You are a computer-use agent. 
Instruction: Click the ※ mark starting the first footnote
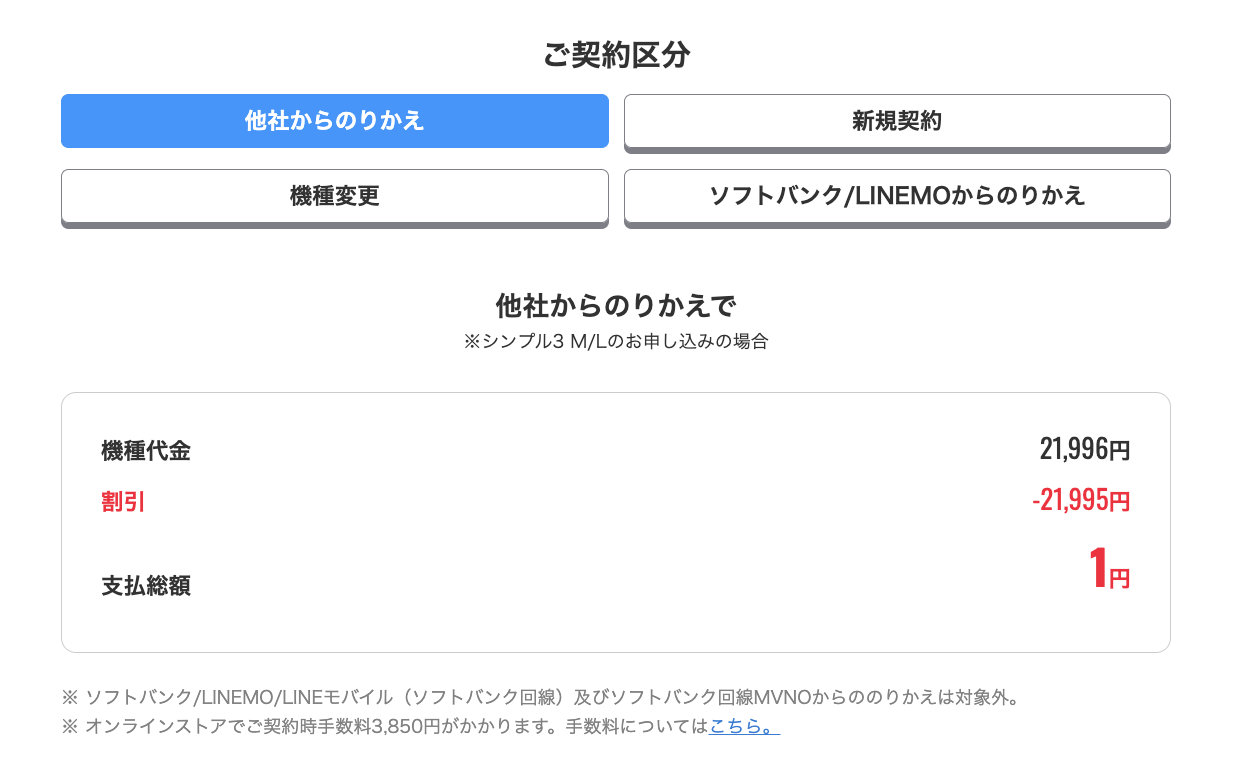point(69,697)
